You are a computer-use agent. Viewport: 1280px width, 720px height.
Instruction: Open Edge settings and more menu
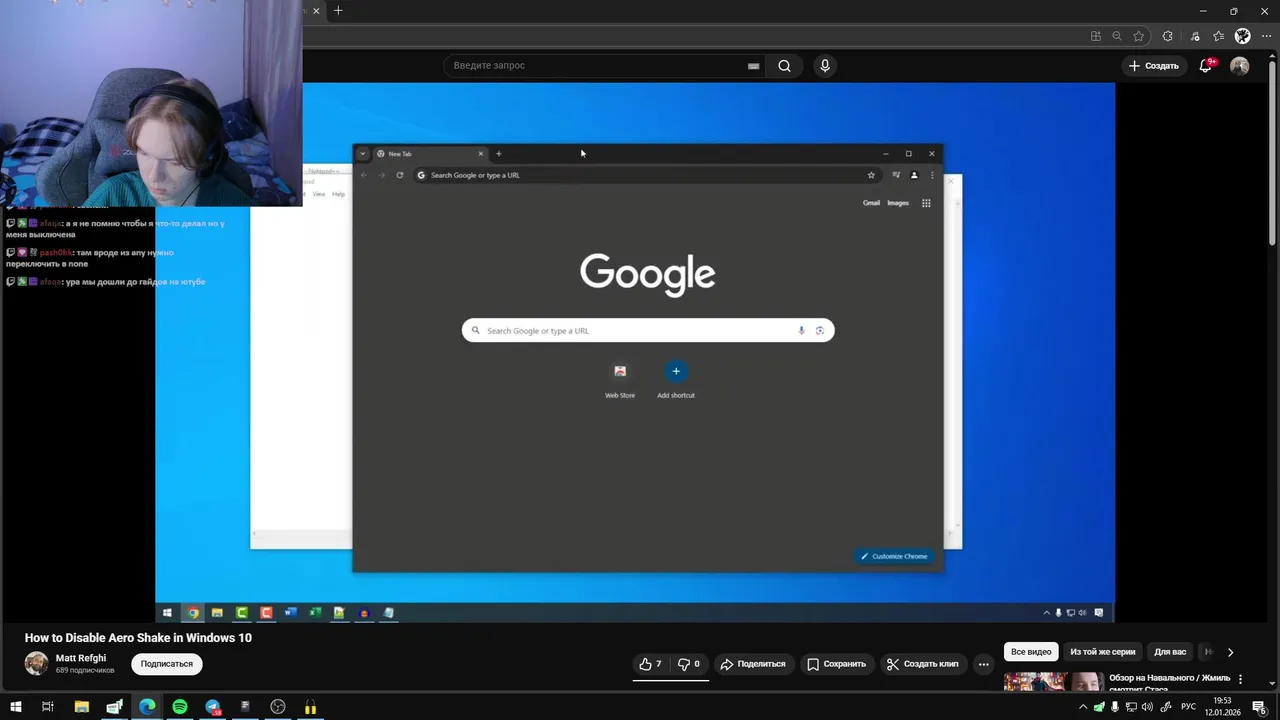(x=1266, y=36)
